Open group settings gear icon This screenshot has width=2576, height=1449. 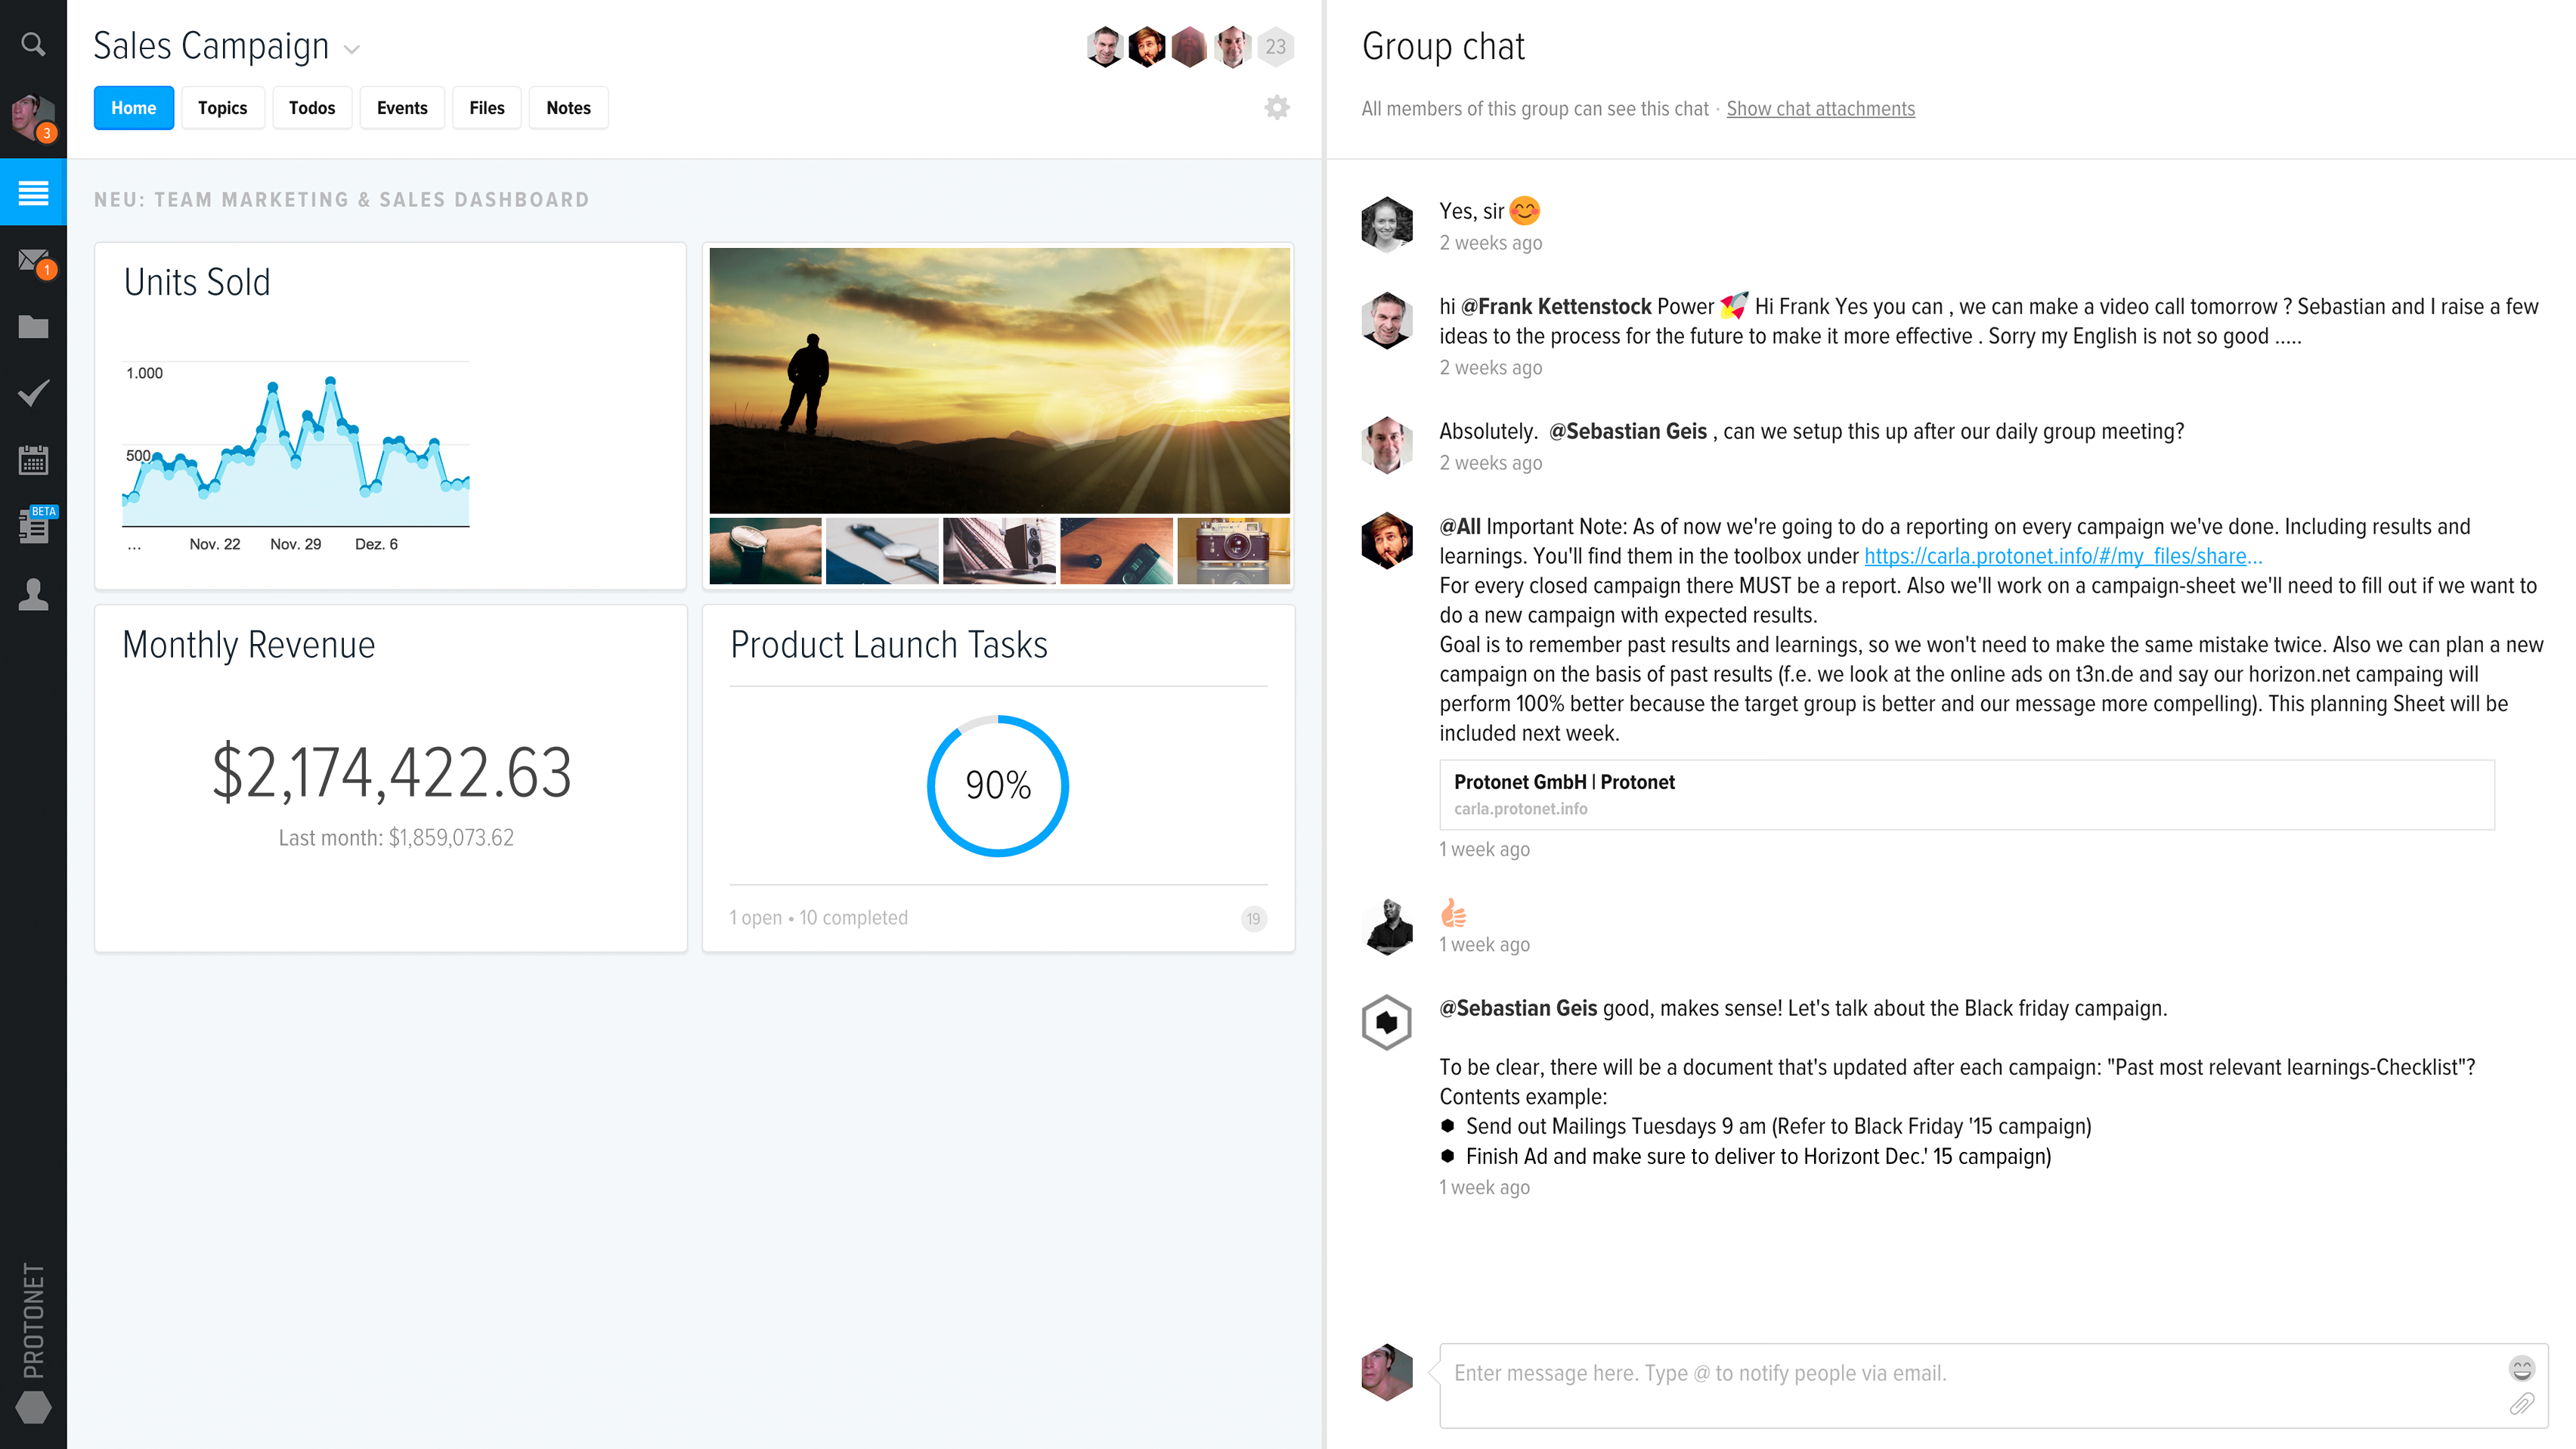1276,108
